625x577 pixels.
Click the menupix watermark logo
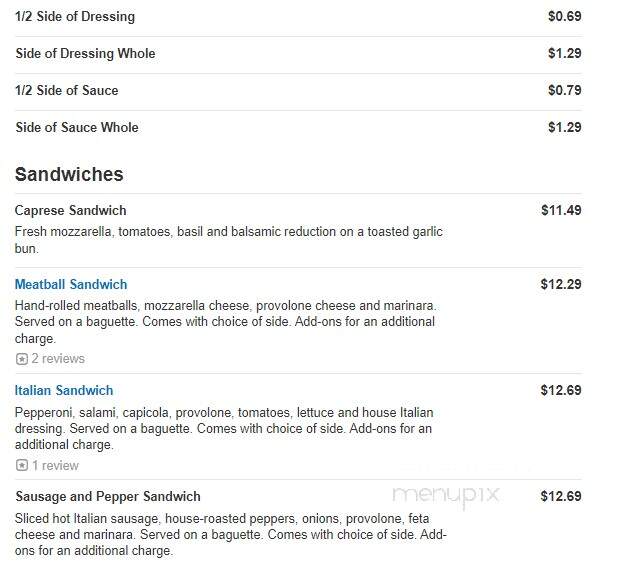[446, 496]
